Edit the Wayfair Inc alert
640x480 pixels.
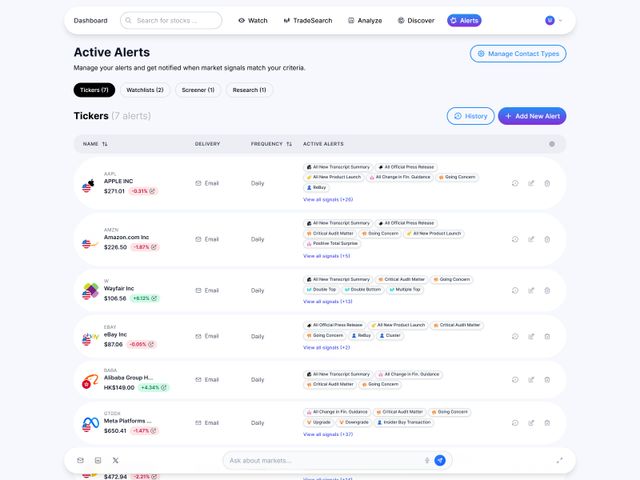coord(531,291)
